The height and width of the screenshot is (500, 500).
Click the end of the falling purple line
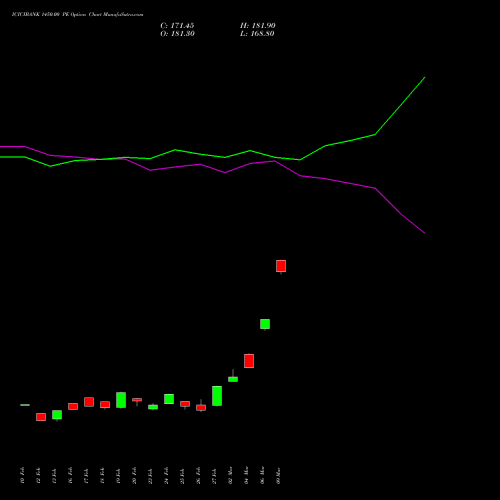[x=425, y=233]
